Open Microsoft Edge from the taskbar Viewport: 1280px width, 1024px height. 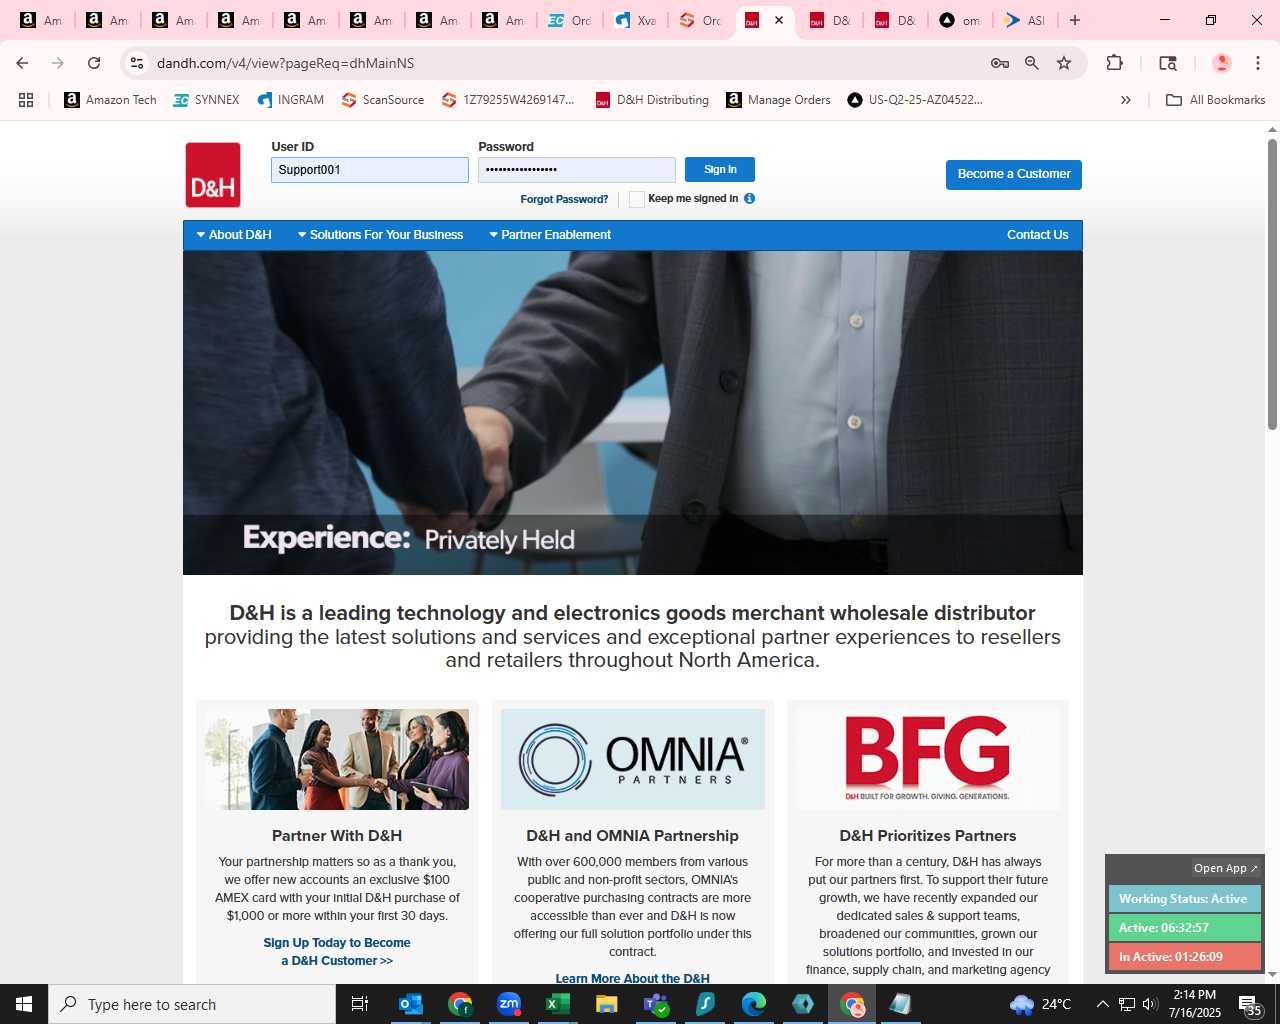pos(754,1004)
